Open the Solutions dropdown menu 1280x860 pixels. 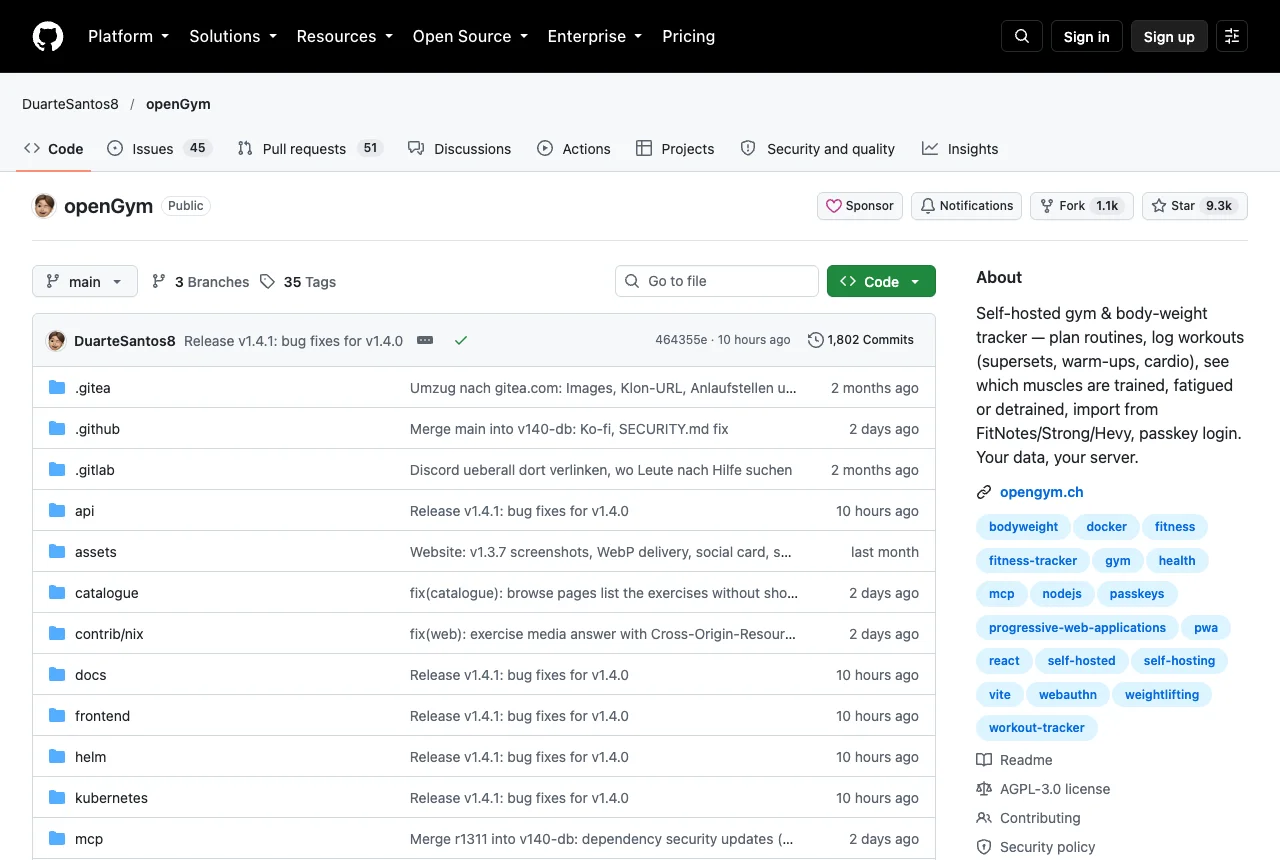[233, 36]
